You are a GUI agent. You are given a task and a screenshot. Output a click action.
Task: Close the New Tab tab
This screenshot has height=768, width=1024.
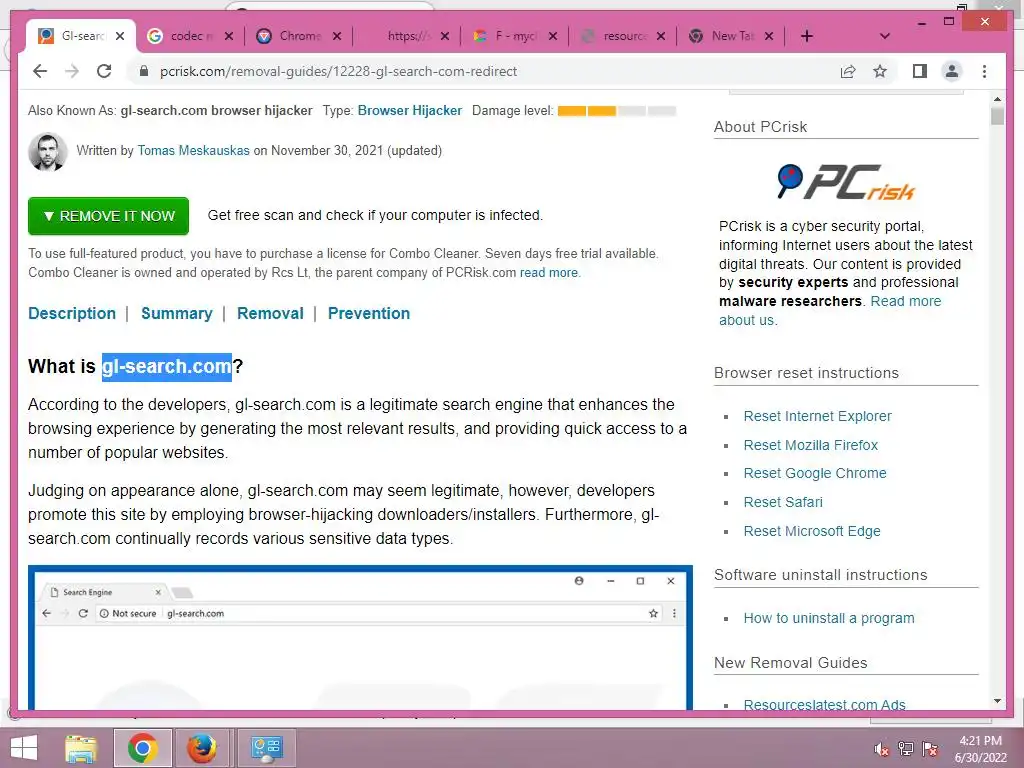[769, 36]
